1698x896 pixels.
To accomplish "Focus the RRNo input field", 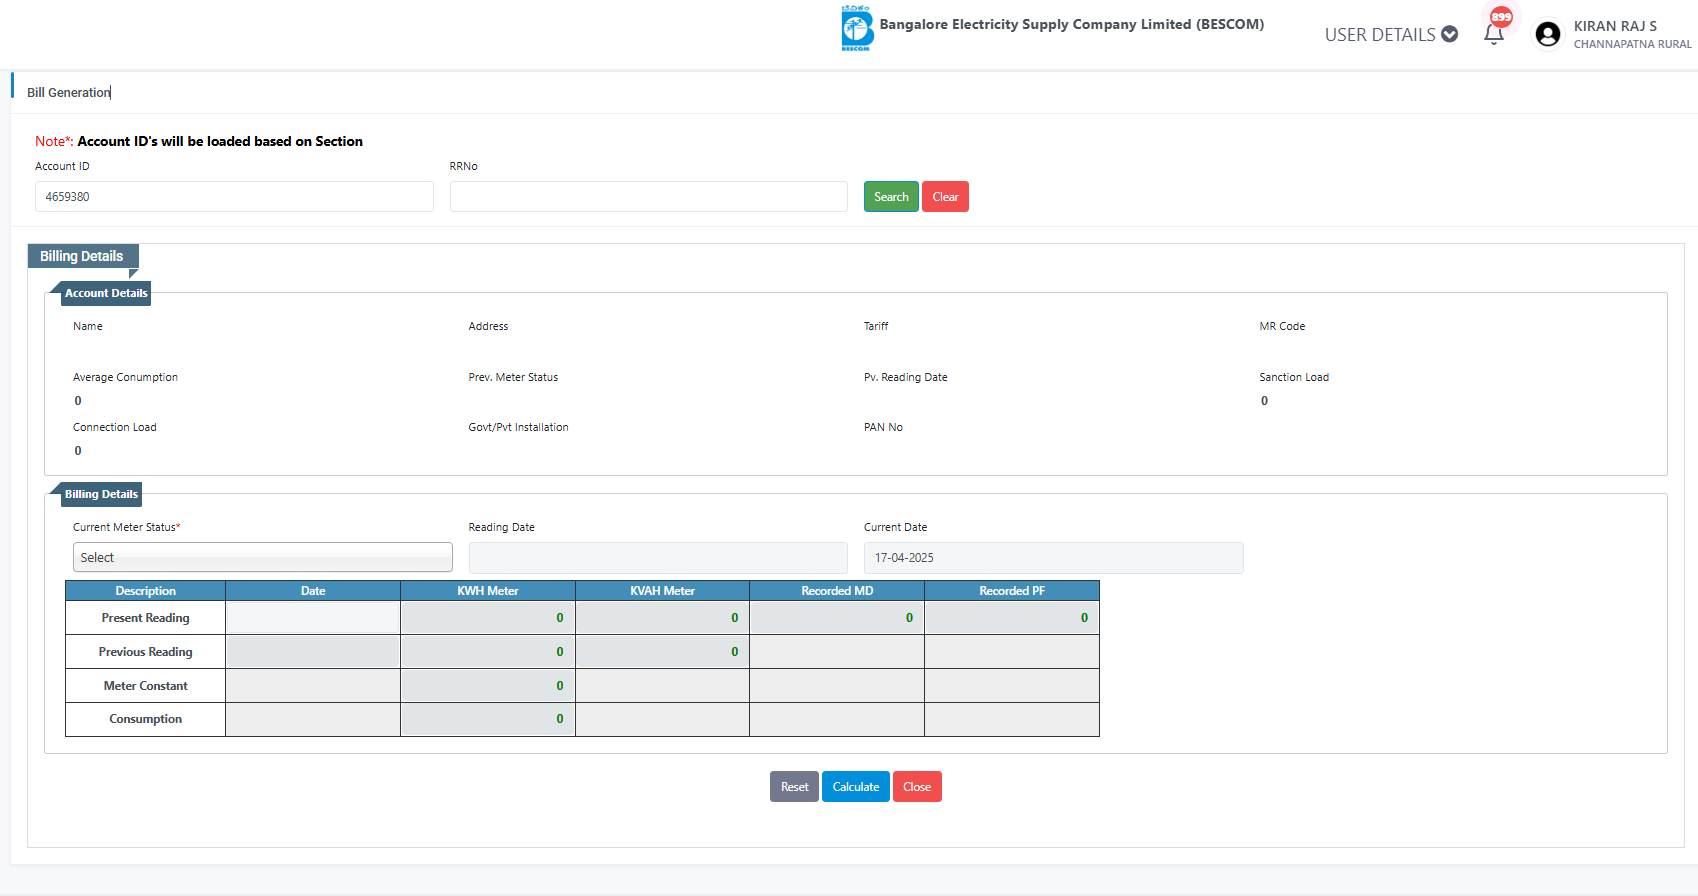I will pos(649,197).
